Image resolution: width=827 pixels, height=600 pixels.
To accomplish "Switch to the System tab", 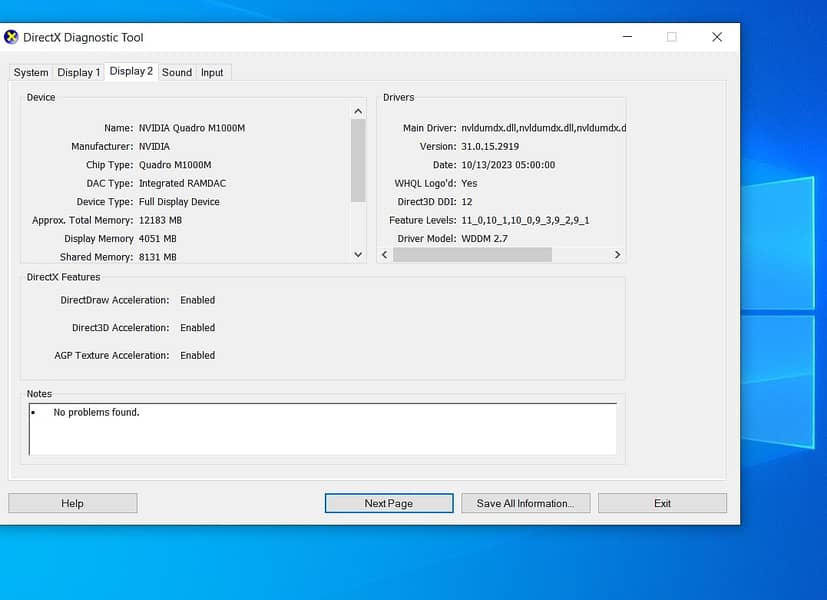I will tap(31, 72).
